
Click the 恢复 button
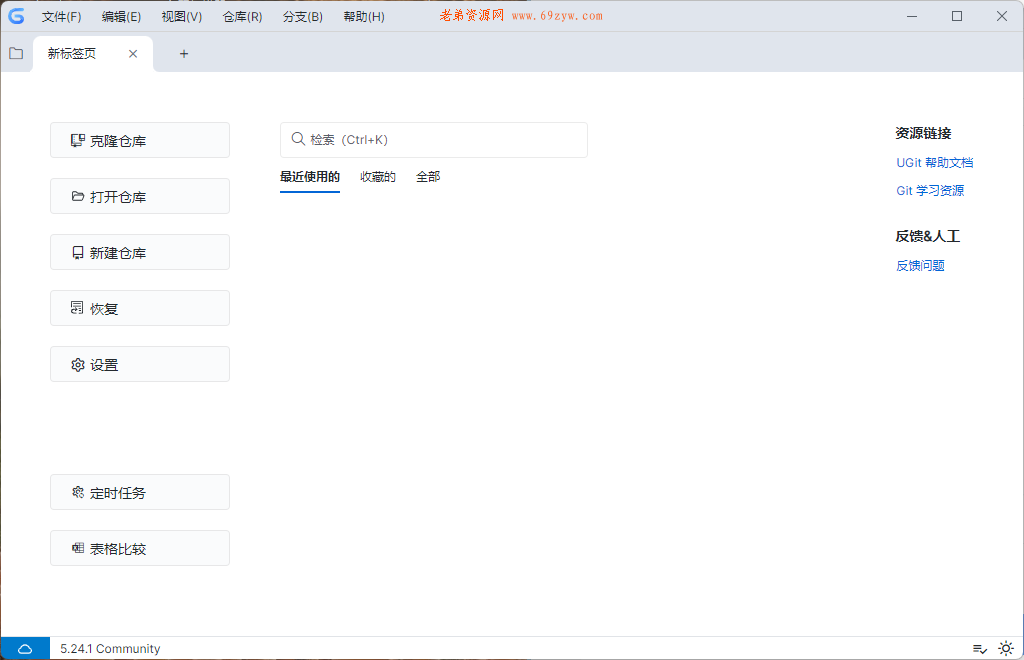tap(140, 308)
